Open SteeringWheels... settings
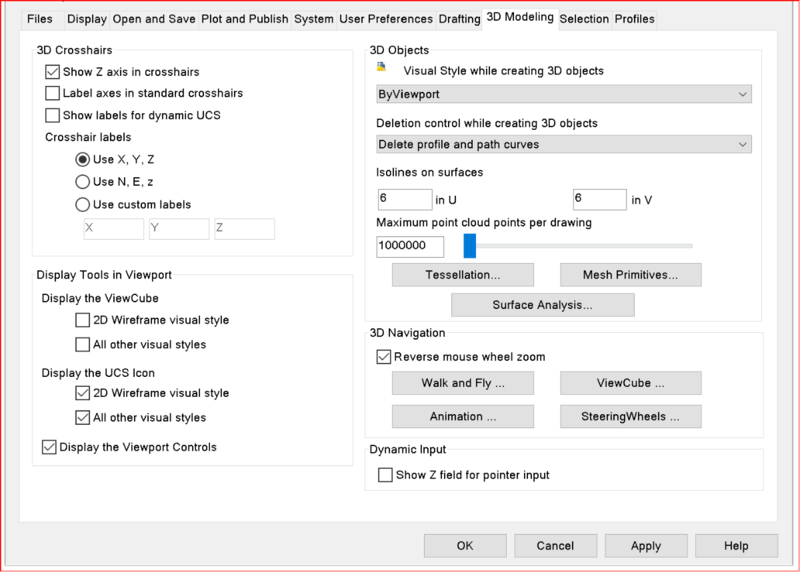Viewport: 800px width, 572px height. click(x=630, y=416)
